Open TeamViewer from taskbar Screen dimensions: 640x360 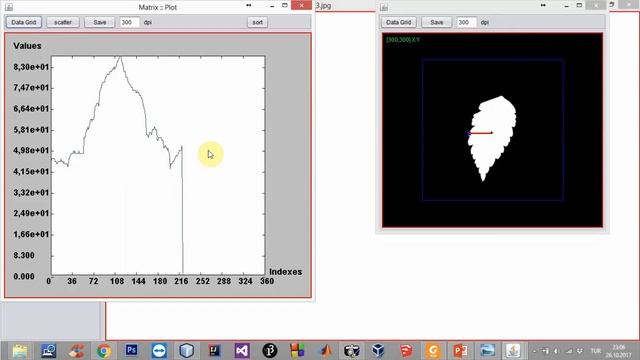pyautogui.click(x=159, y=350)
